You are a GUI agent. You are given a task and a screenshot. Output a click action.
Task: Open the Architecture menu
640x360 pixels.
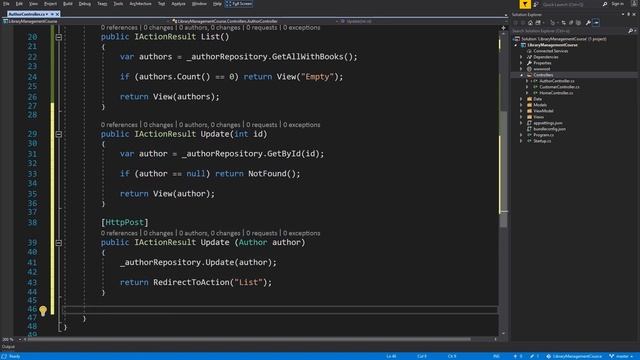(x=140, y=4)
